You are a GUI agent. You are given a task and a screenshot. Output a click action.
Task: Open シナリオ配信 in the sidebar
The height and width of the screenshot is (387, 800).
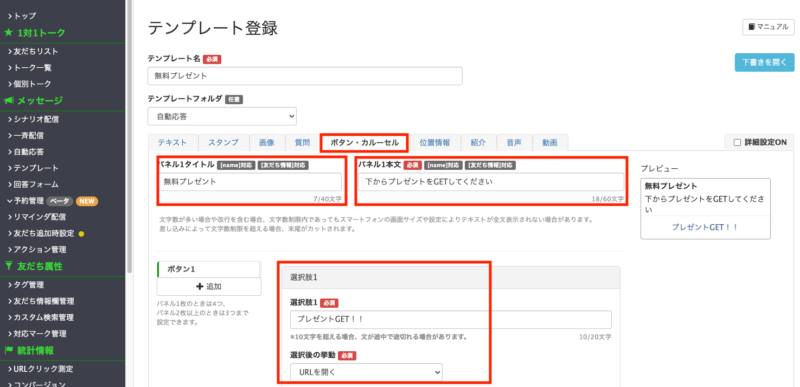pos(33,119)
